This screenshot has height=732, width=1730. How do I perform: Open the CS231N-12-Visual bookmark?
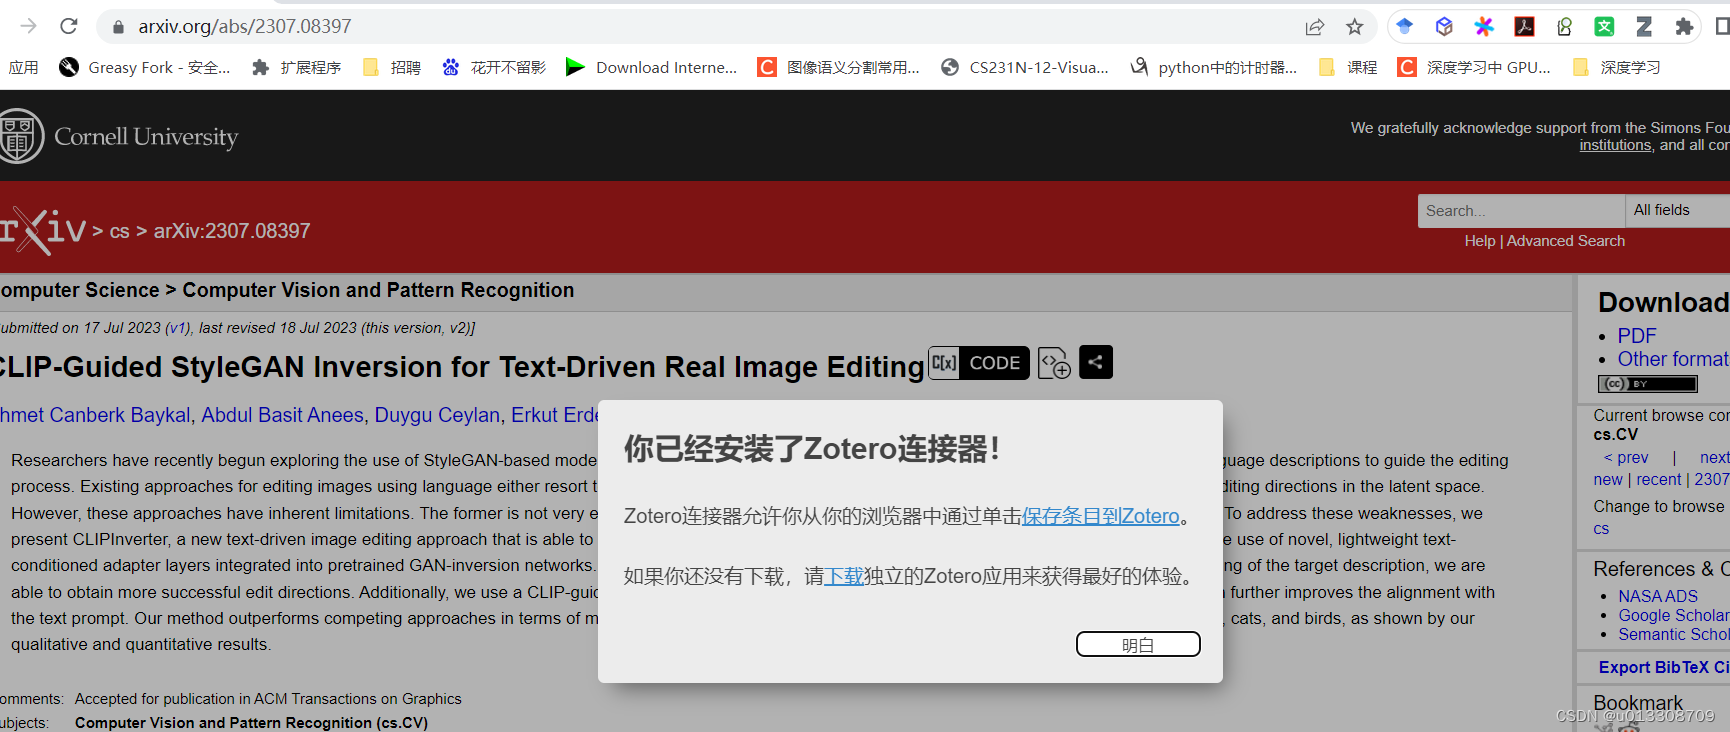pyautogui.click(x=1025, y=67)
